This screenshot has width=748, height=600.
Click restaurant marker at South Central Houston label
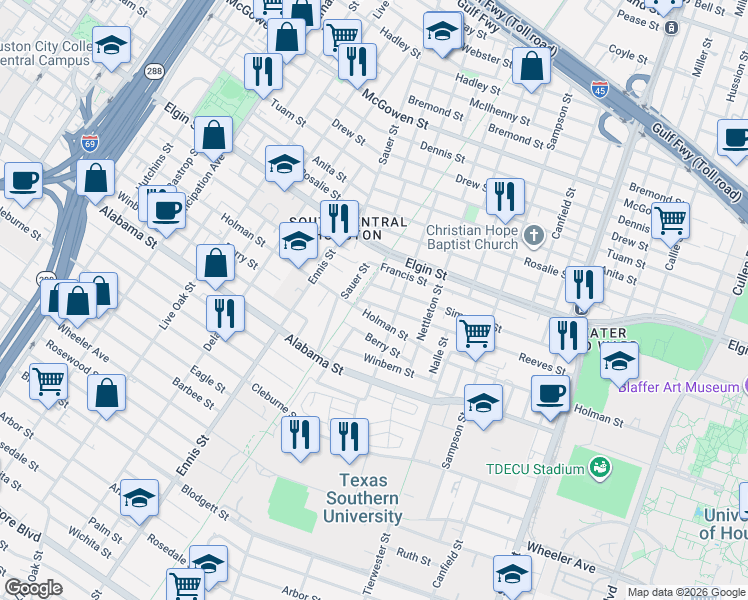click(x=339, y=221)
